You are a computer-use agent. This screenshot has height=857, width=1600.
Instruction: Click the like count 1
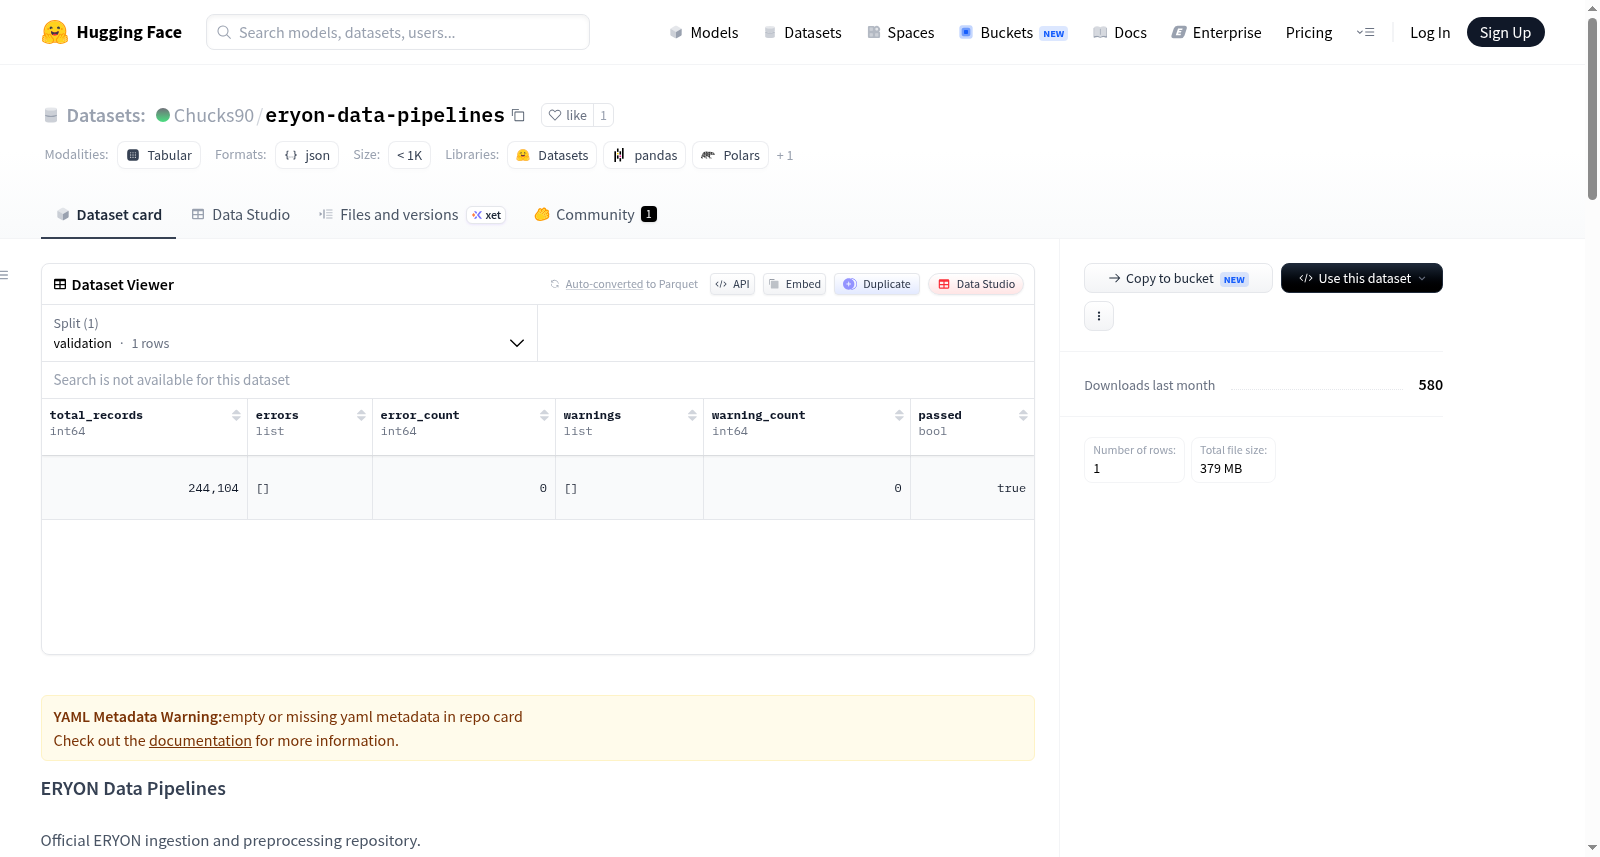point(603,115)
